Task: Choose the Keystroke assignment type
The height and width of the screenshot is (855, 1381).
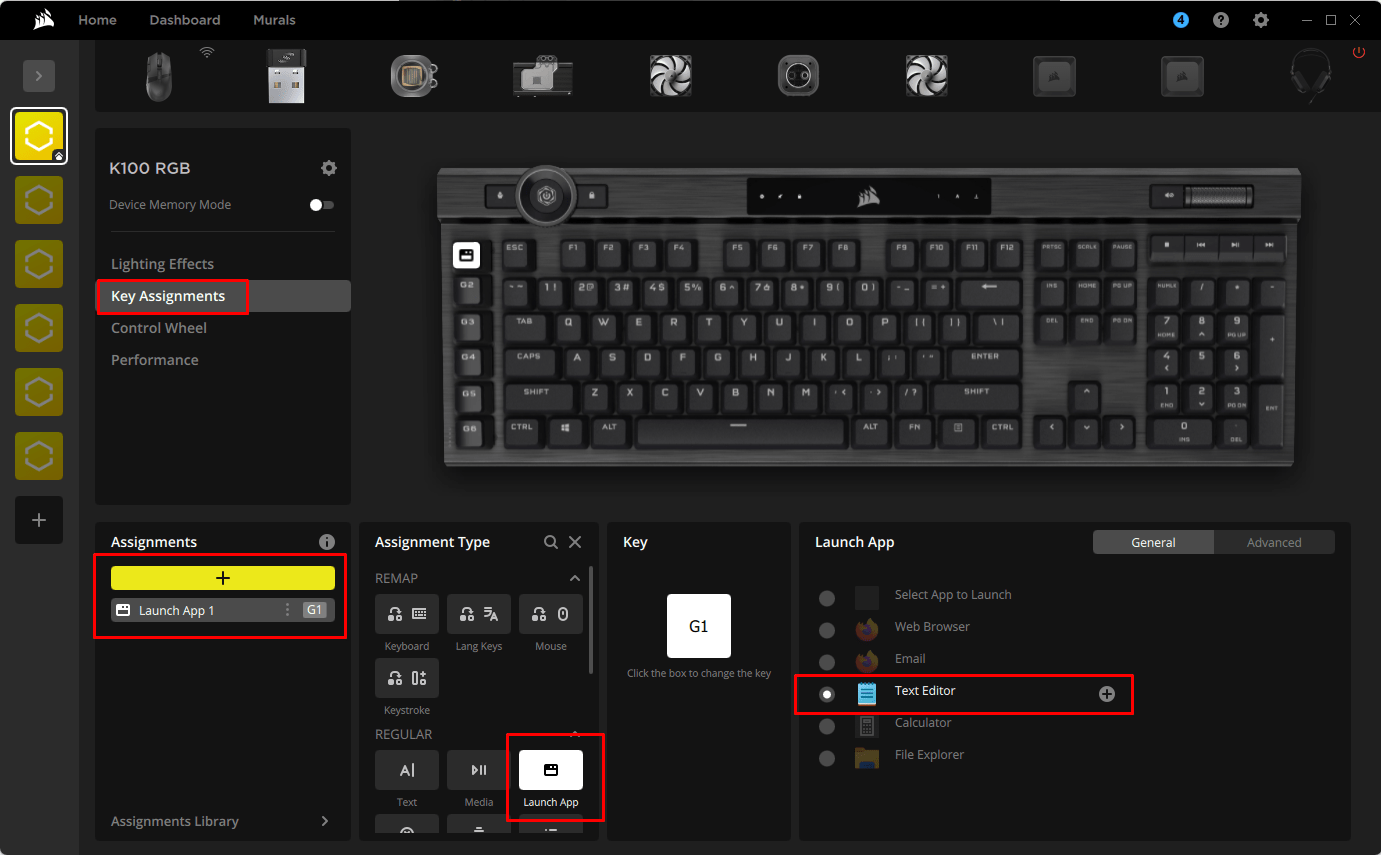Action: click(x=406, y=677)
